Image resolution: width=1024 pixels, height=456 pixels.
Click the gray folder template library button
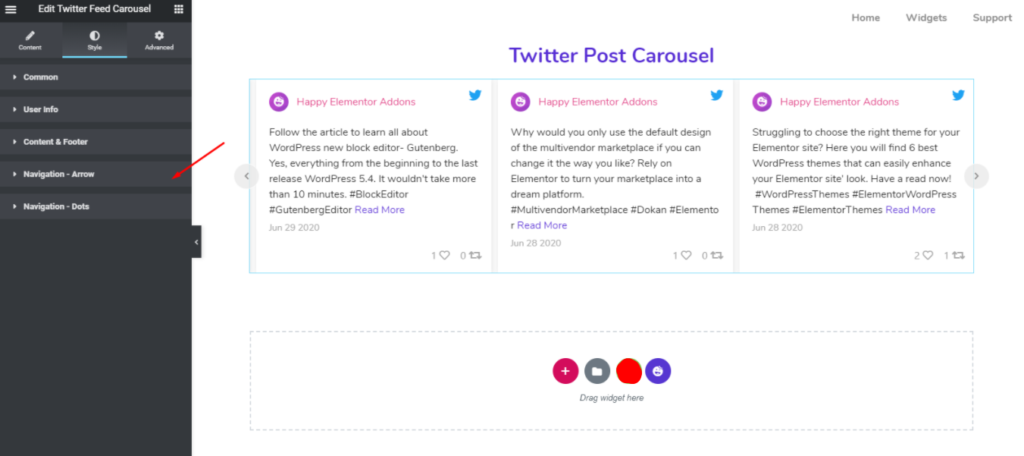click(597, 371)
